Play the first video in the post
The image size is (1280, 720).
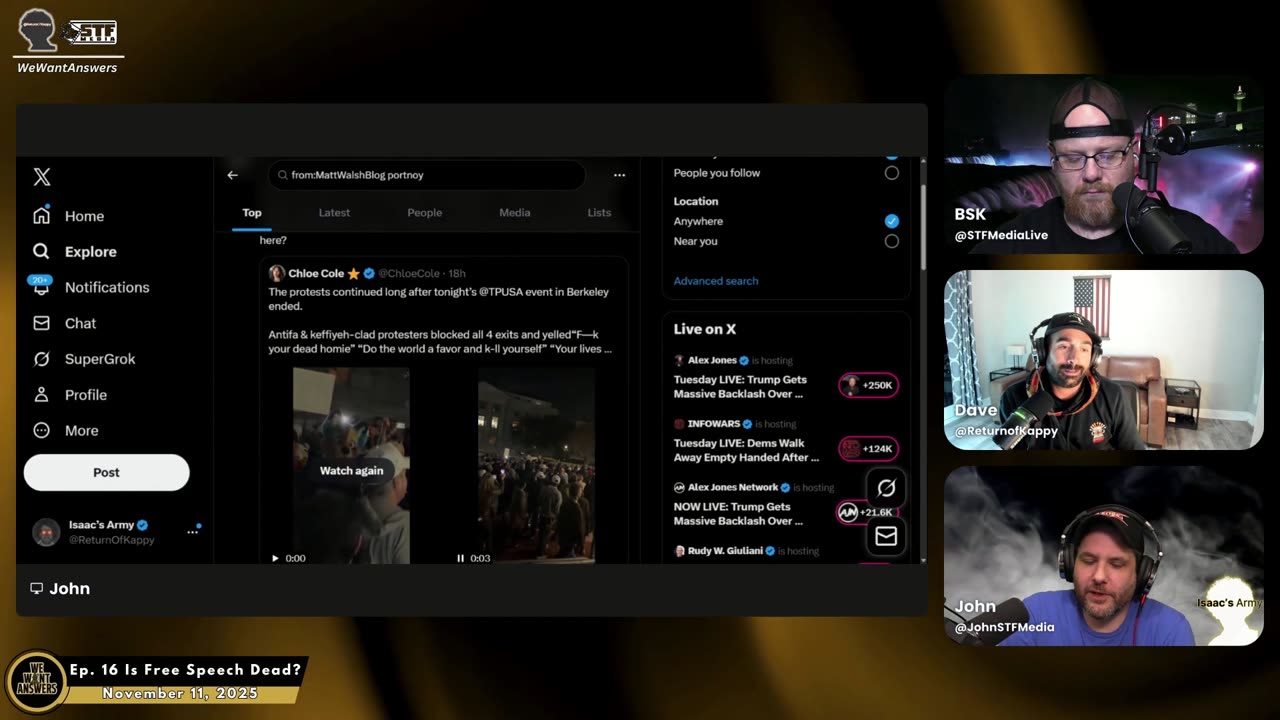[x=275, y=558]
